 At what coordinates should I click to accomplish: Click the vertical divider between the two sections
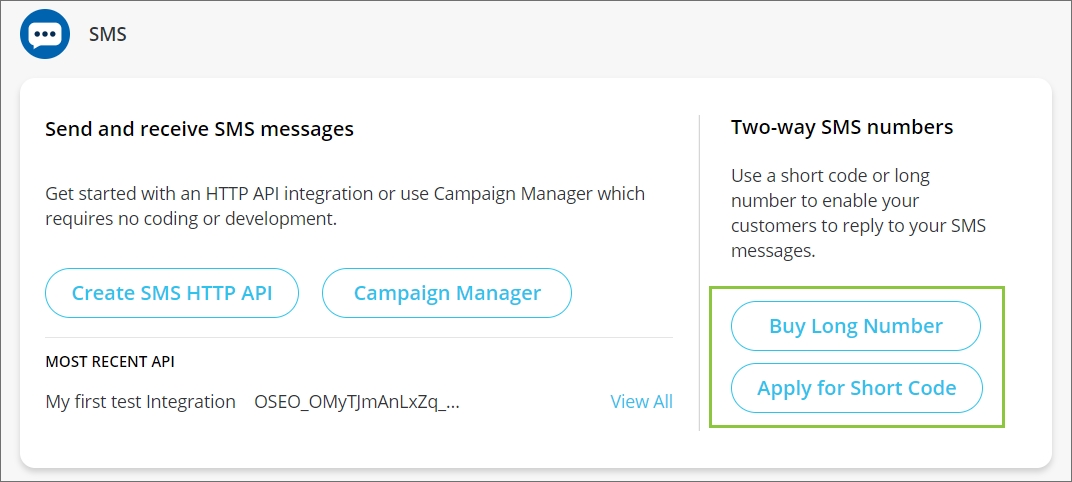699,272
